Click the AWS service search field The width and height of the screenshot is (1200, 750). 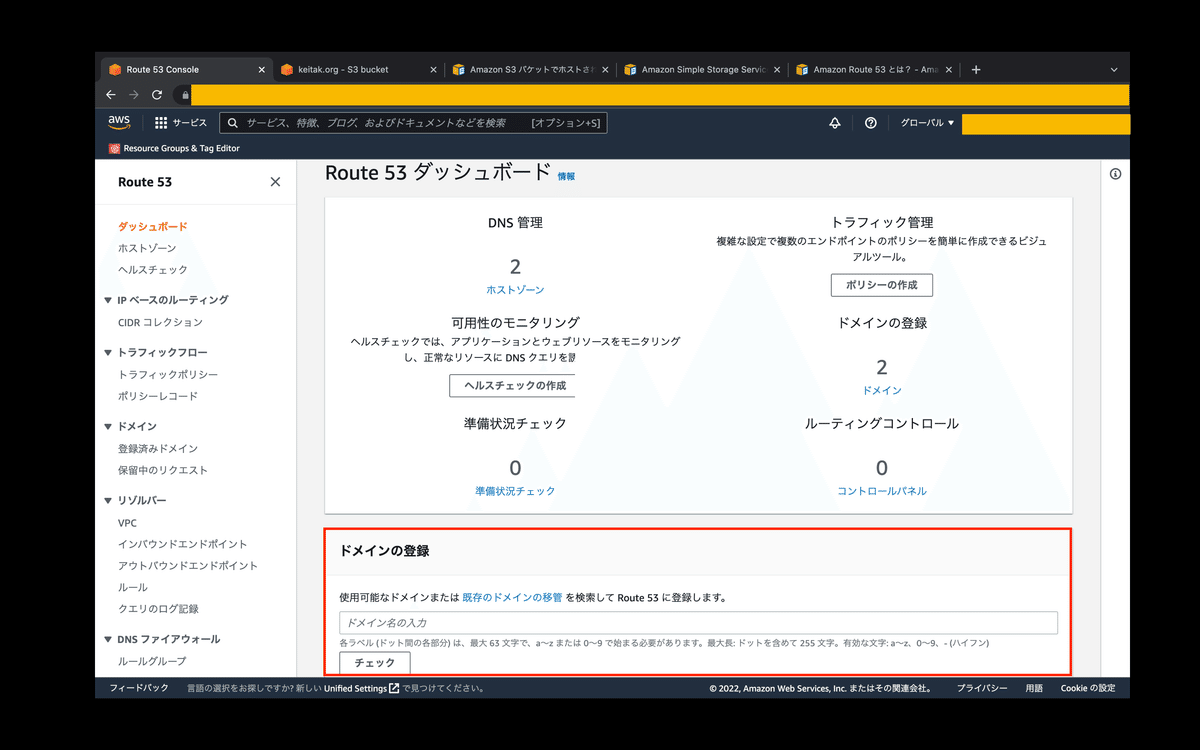coord(413,123)
